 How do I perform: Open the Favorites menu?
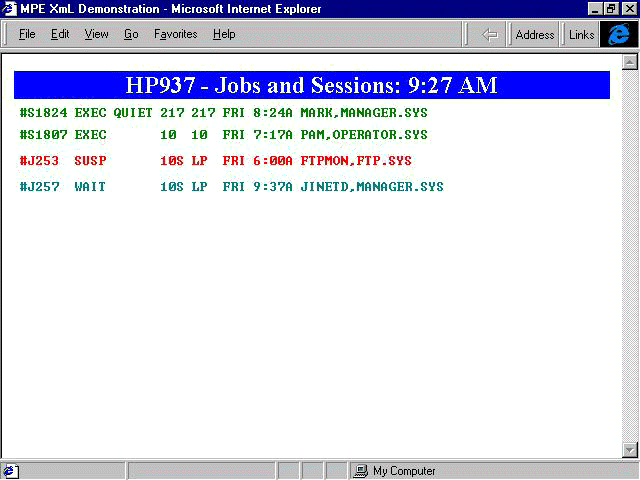point(175,34)
